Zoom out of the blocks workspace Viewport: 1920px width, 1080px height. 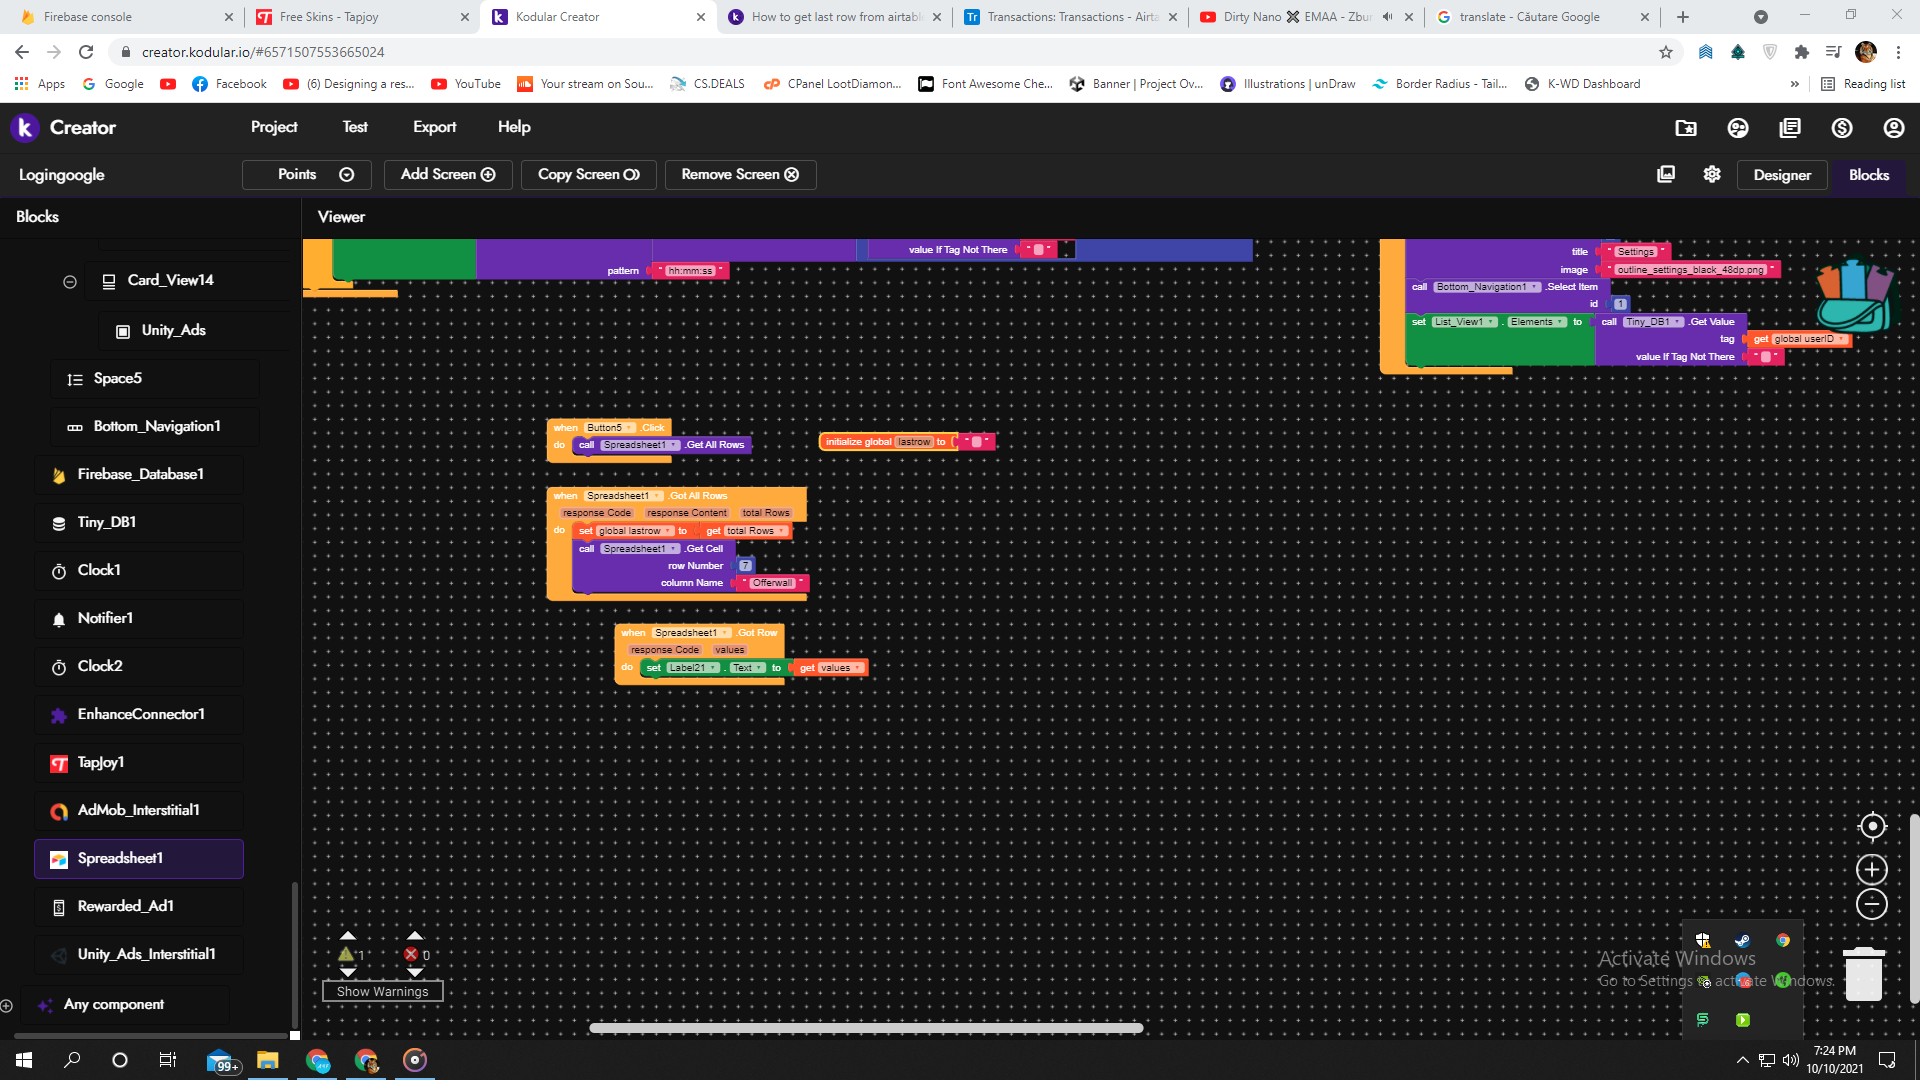(1872, 904)
